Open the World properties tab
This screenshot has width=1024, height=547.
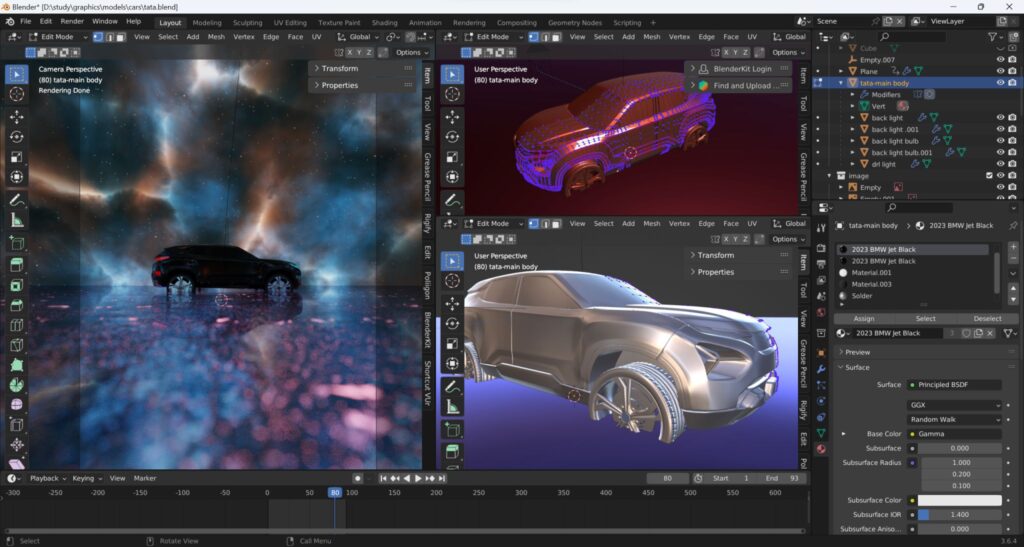(821, 312)
